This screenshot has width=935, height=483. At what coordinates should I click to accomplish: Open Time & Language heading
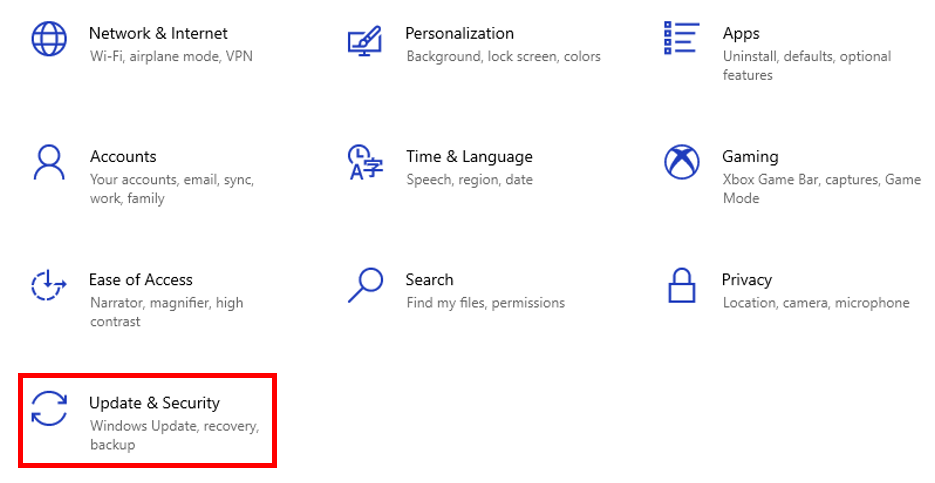[x=469, y=157]
